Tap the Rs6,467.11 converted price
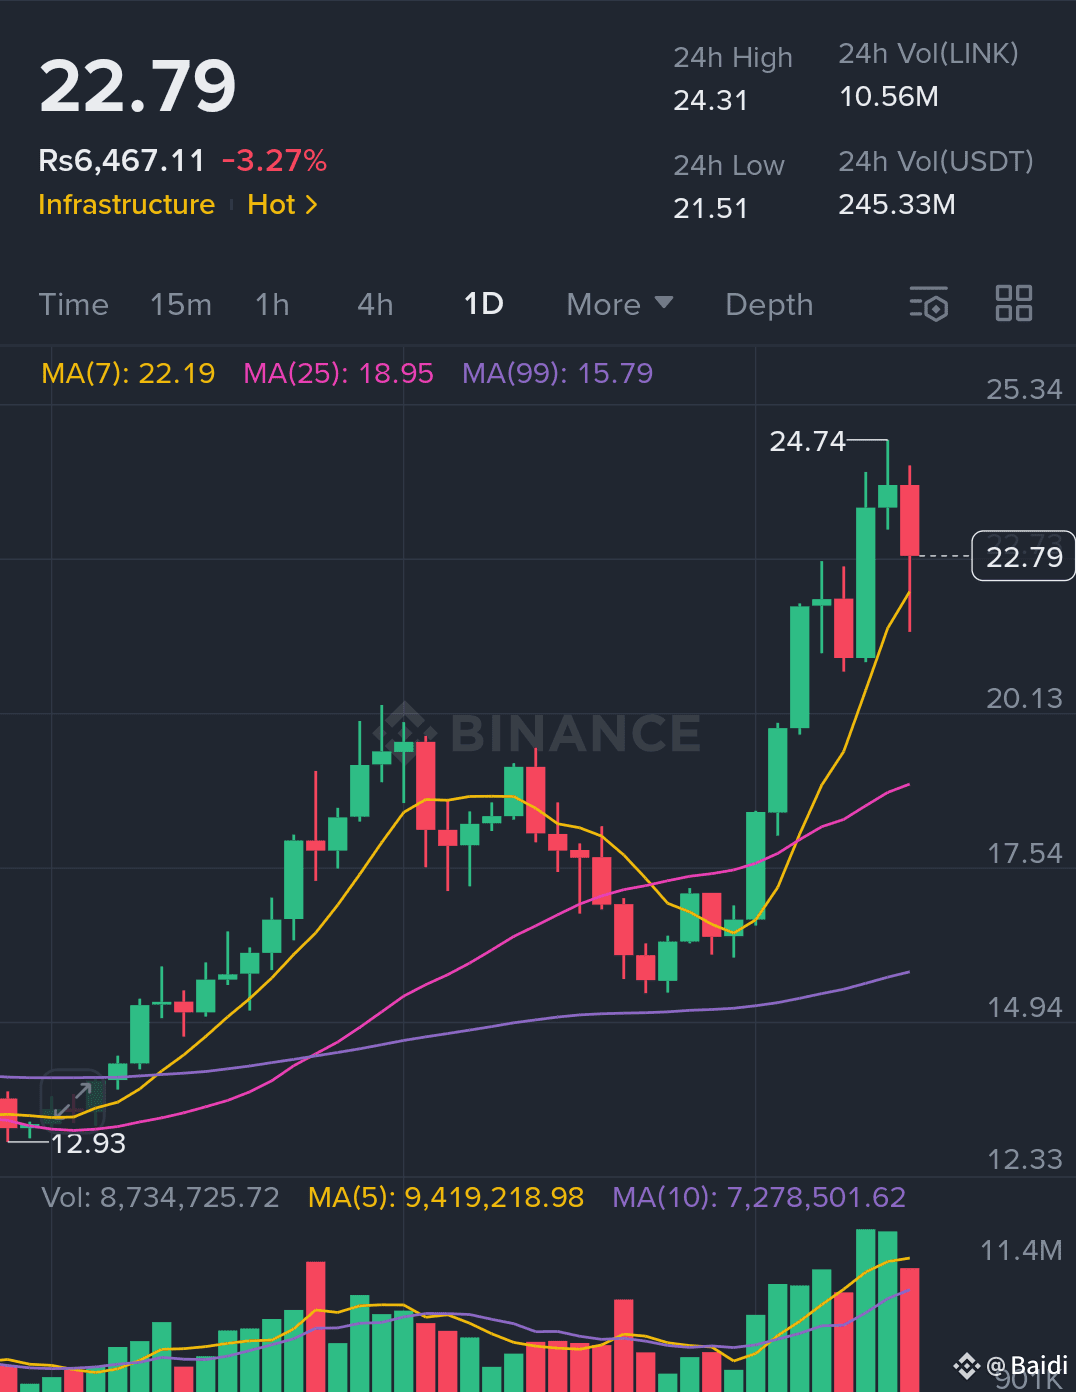Image resolution: width=1076 pixels, height=1392 pixels. pyautogui.click(x=121, y=160)
